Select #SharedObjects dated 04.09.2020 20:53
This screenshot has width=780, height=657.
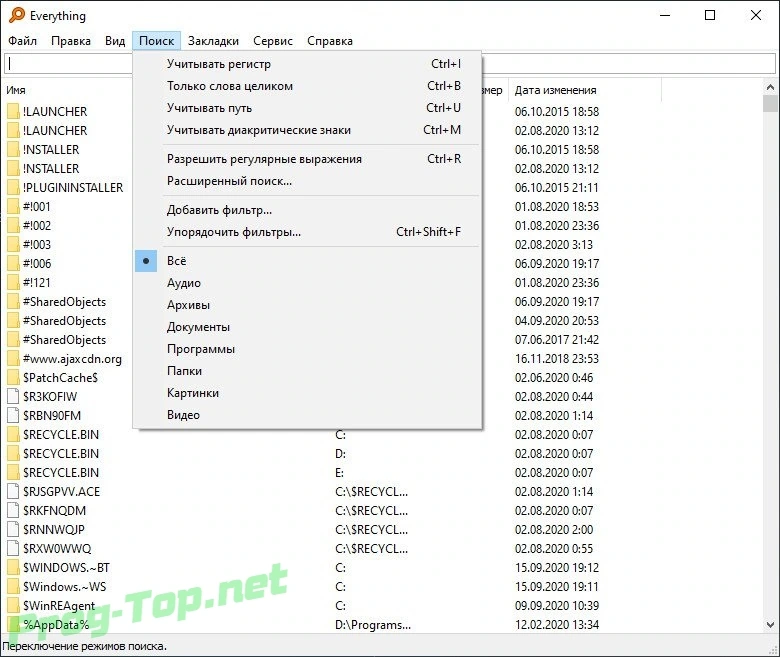[383, 321]
